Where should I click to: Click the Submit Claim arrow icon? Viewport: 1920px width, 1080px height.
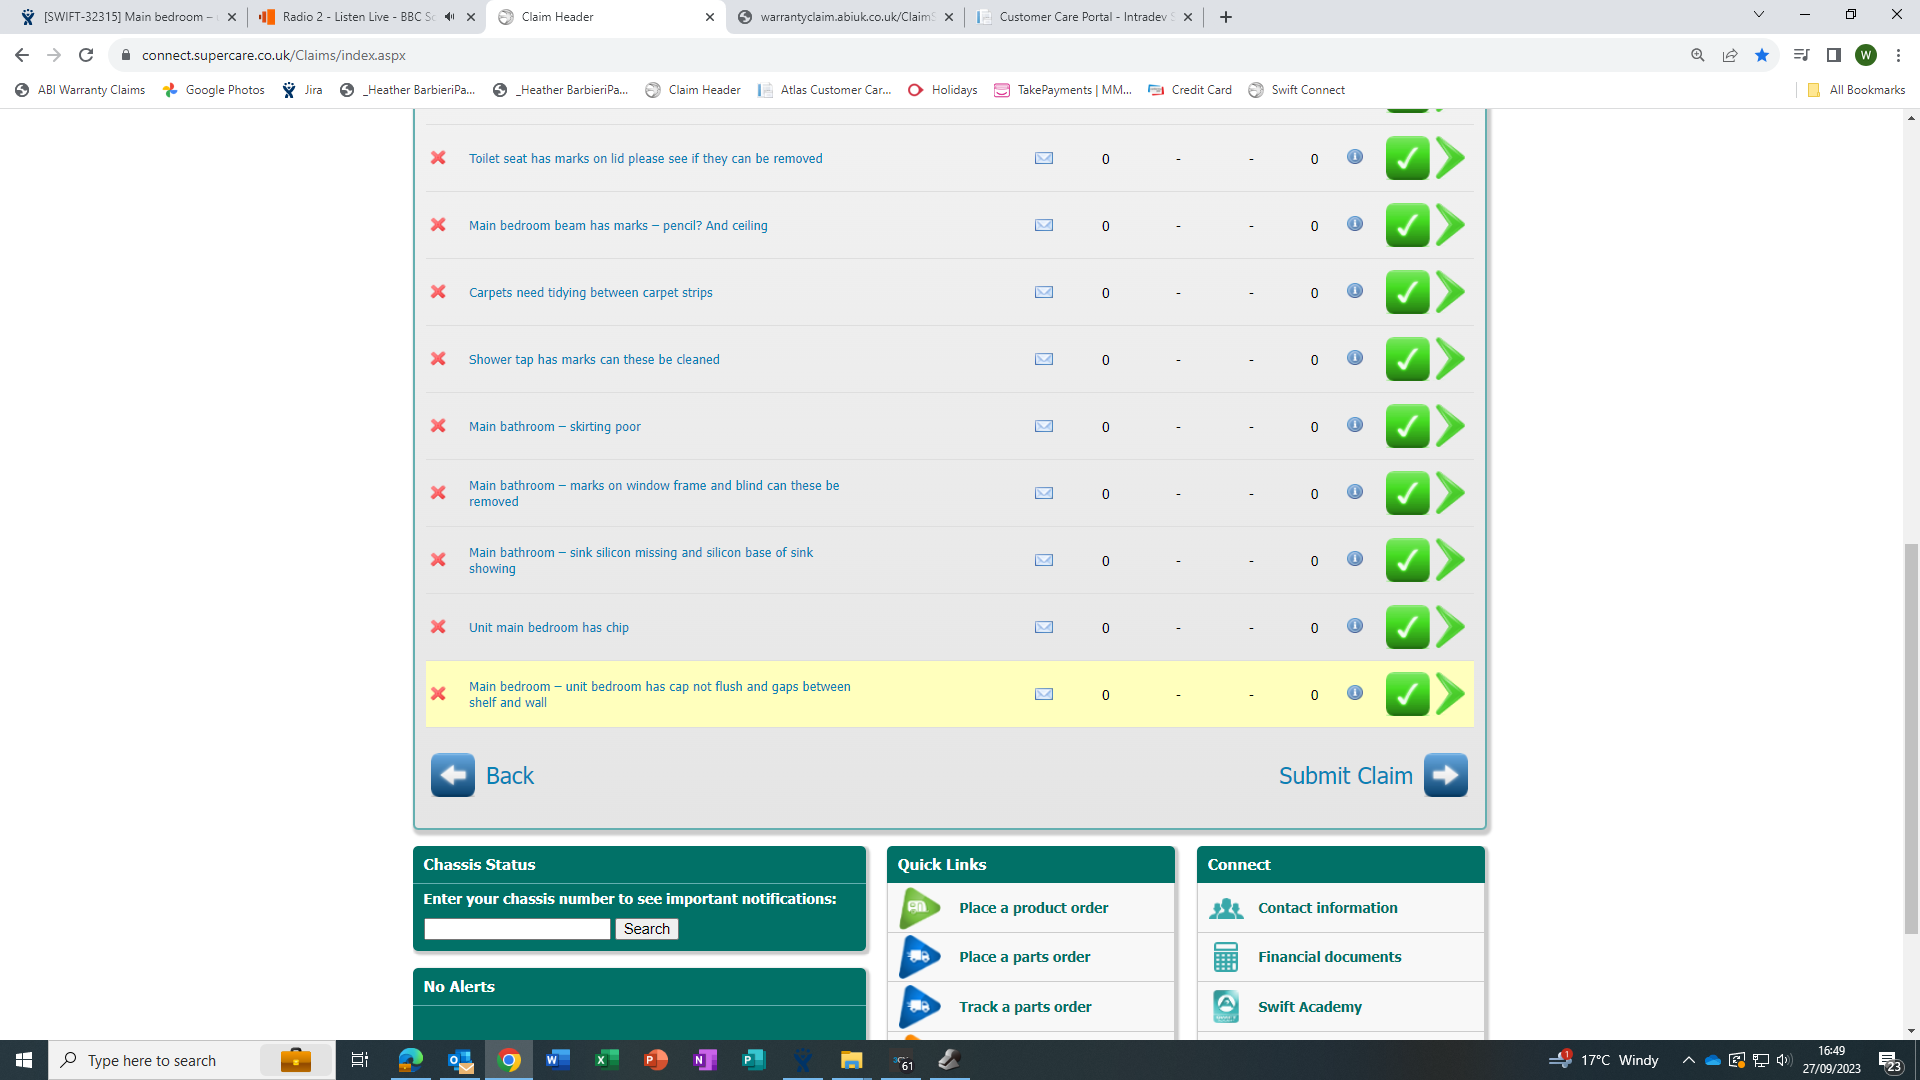[1445, 775]
